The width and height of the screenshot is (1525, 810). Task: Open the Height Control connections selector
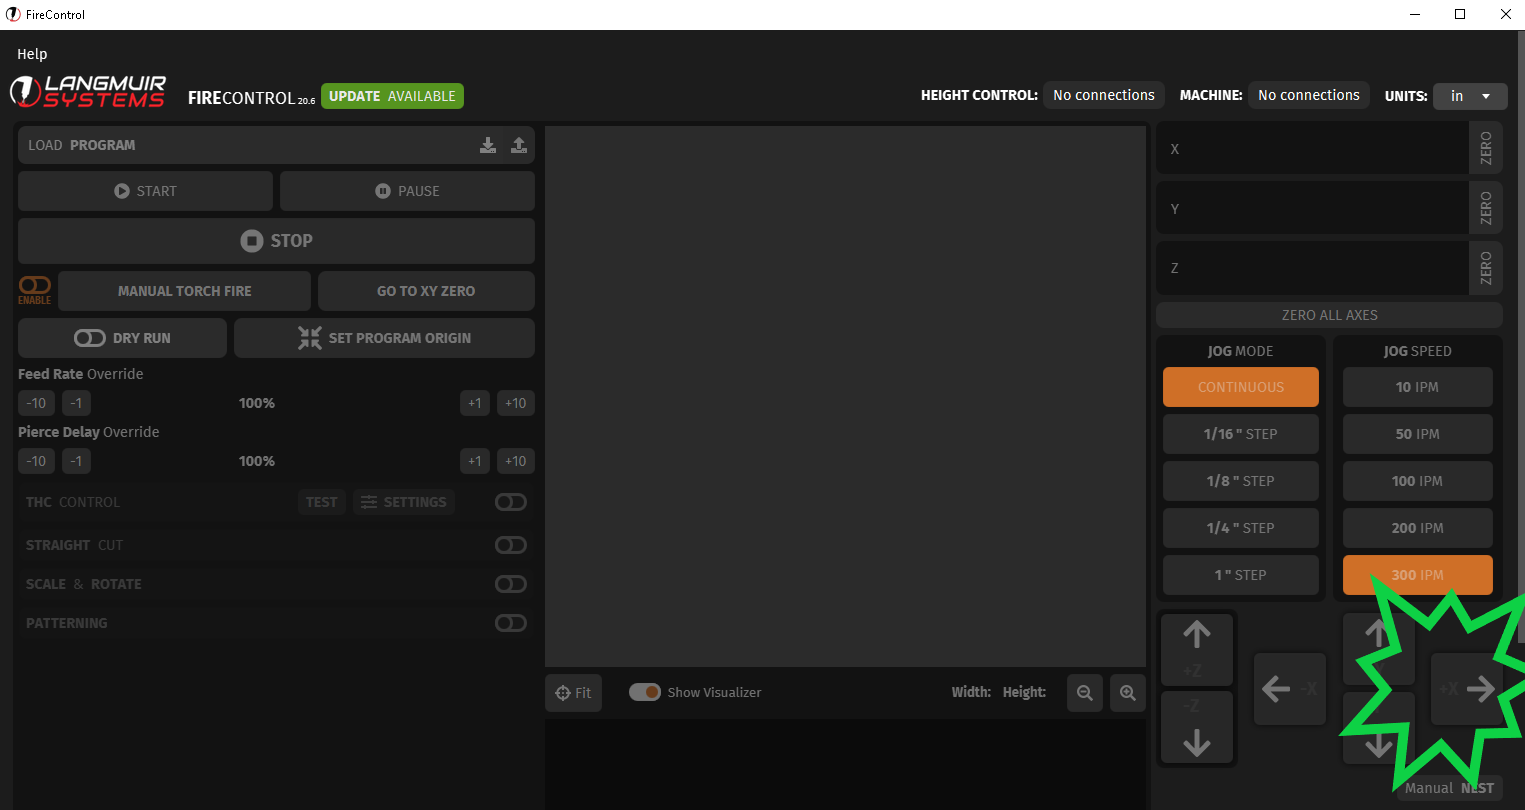tap(1103, 95)
